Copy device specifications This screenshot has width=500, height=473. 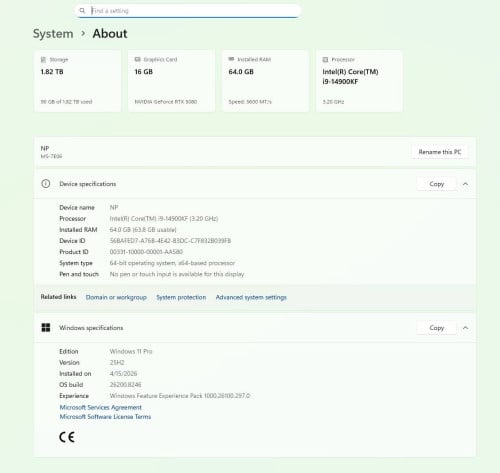(437, 184)
